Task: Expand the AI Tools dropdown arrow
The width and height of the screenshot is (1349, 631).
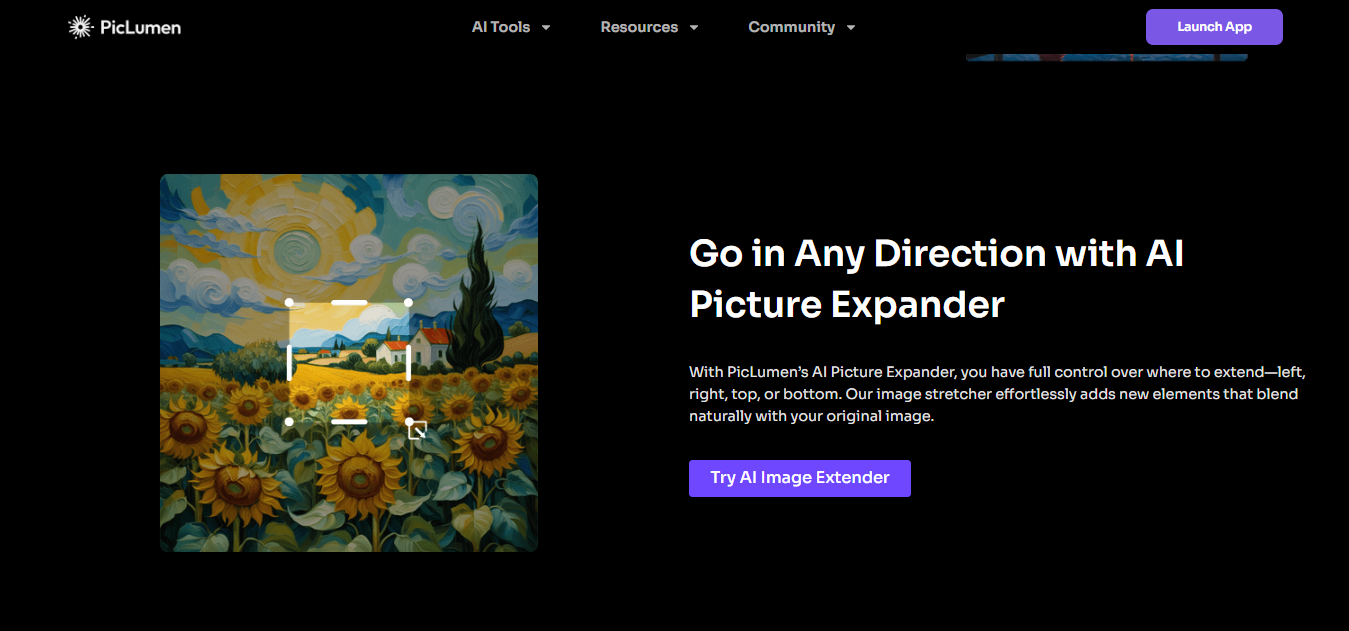Action: click(546, 28)
